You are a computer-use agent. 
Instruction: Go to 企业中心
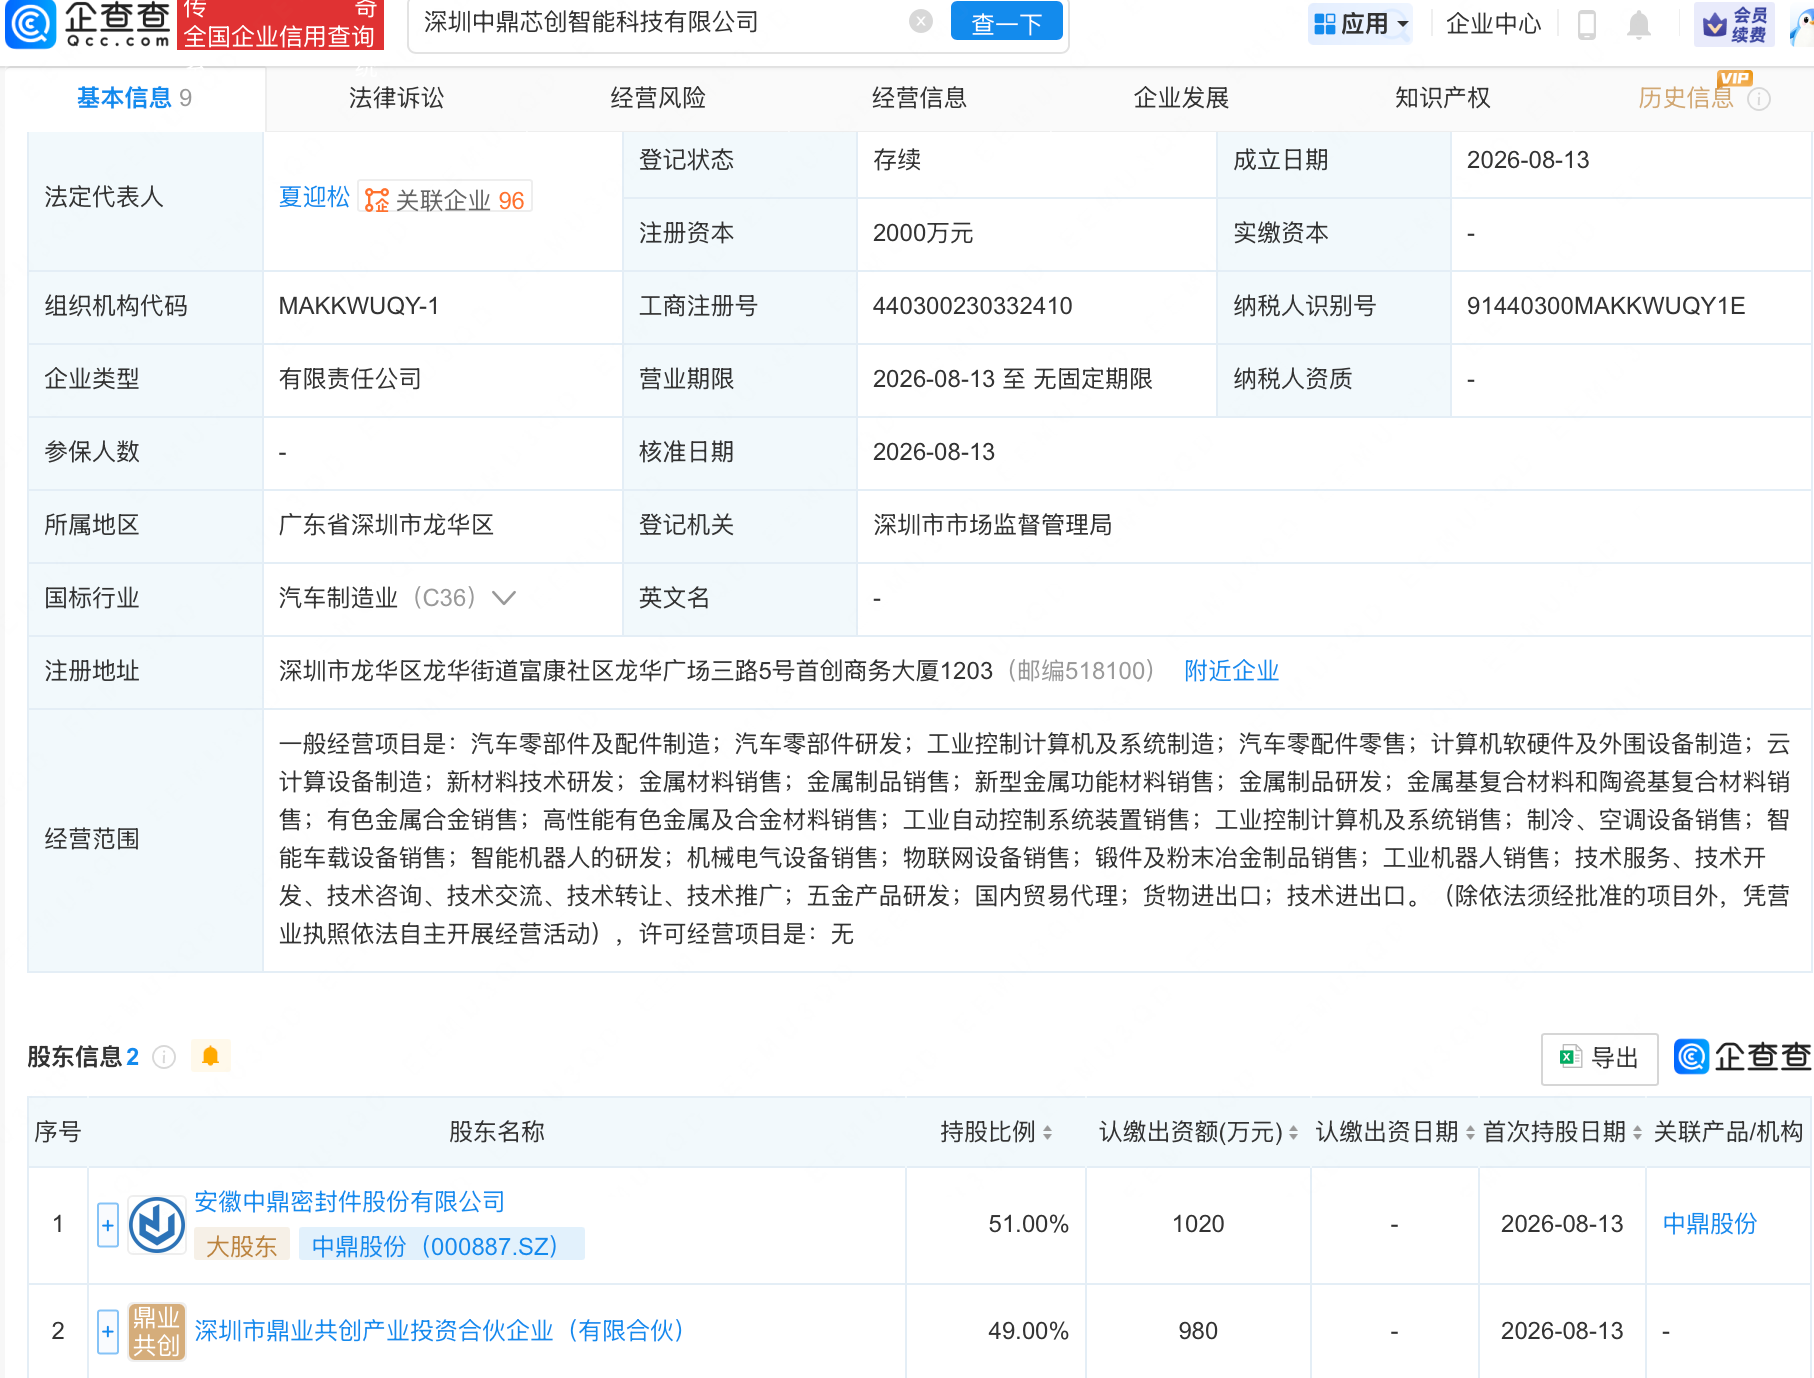1494,23
